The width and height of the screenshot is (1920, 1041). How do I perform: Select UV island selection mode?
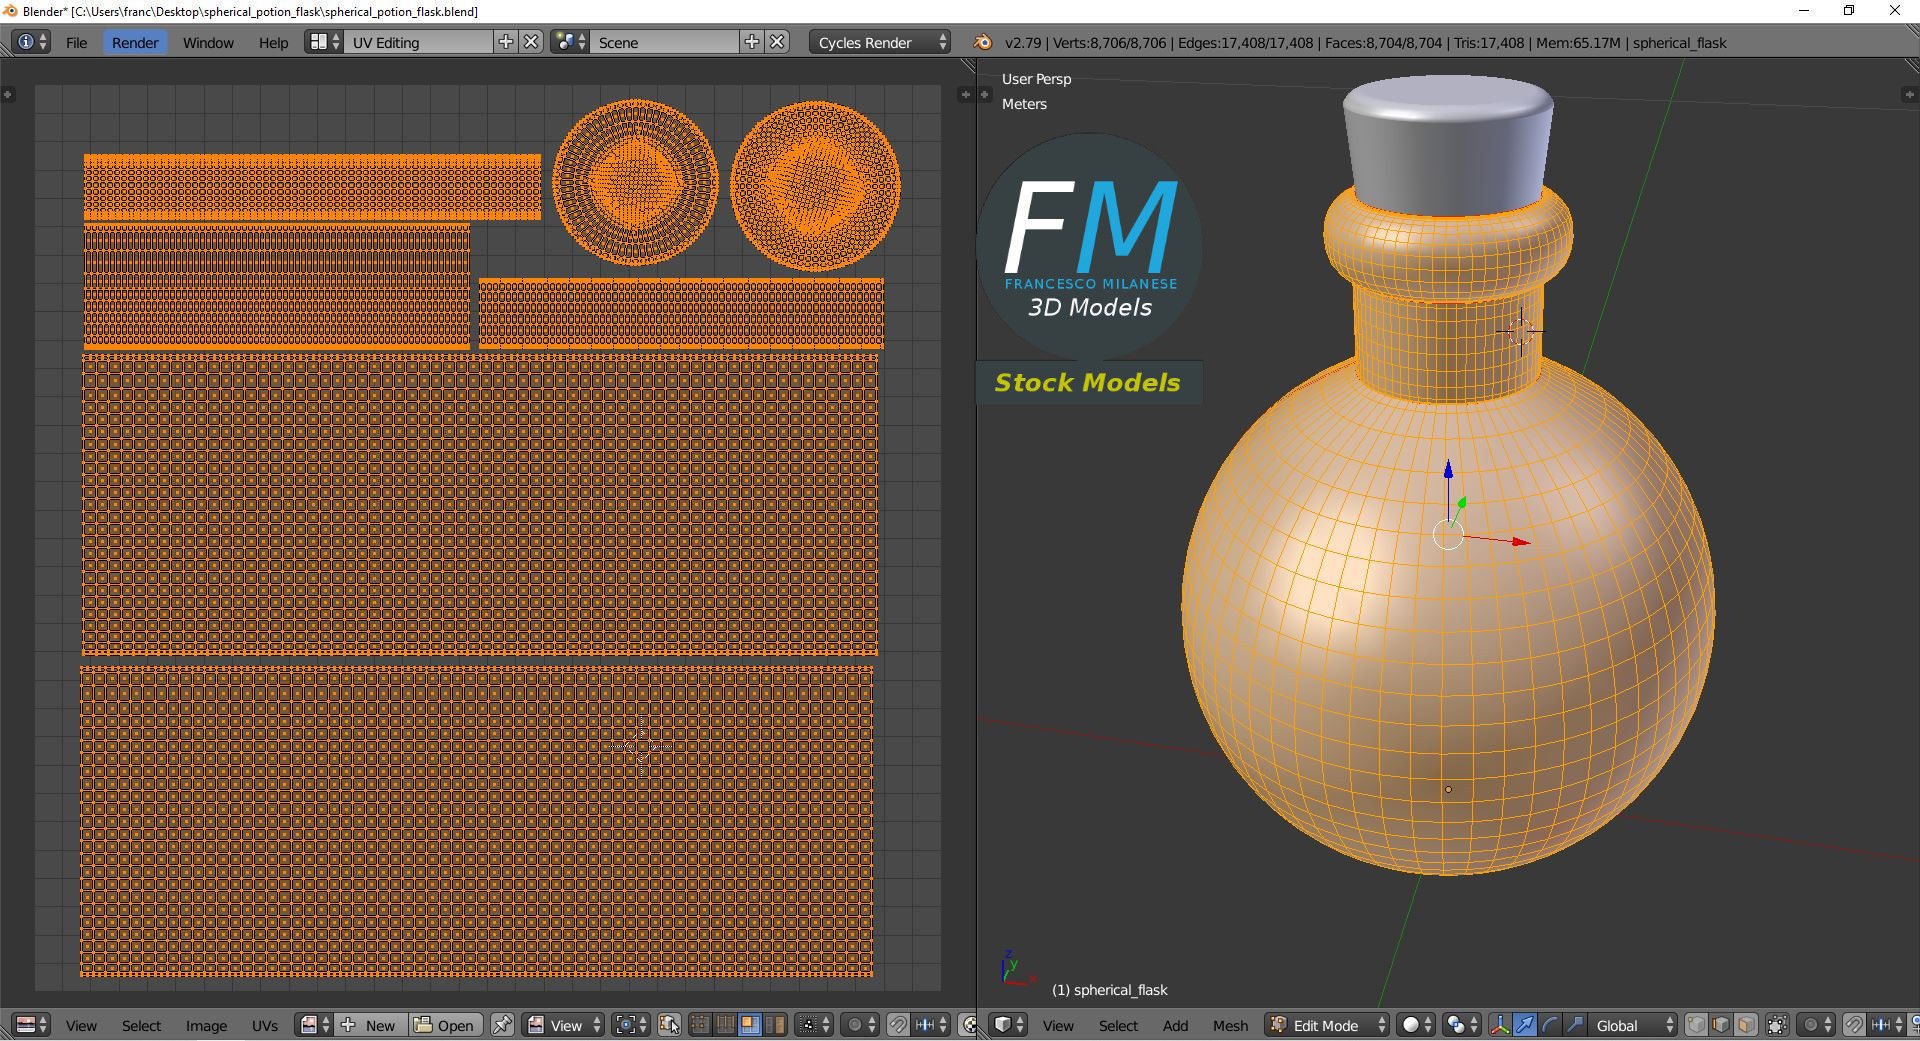click(x=774, y=1025)
